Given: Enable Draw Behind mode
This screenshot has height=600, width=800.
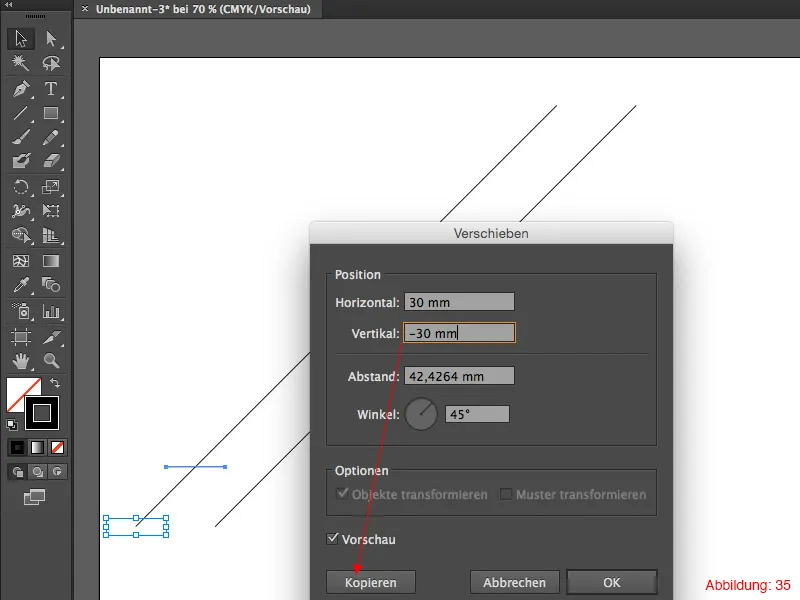Looking at the screenshot, I should (x=37, y=472).
